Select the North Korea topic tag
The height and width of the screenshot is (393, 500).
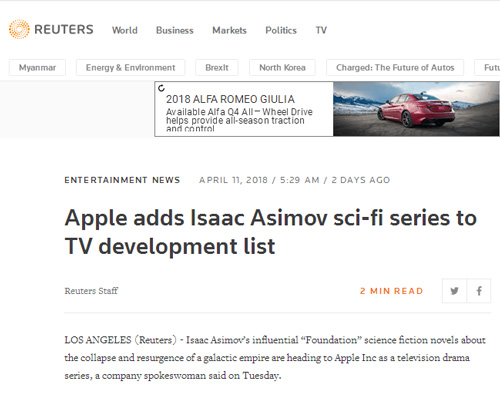pyautogui.click(x=282, y=68)
